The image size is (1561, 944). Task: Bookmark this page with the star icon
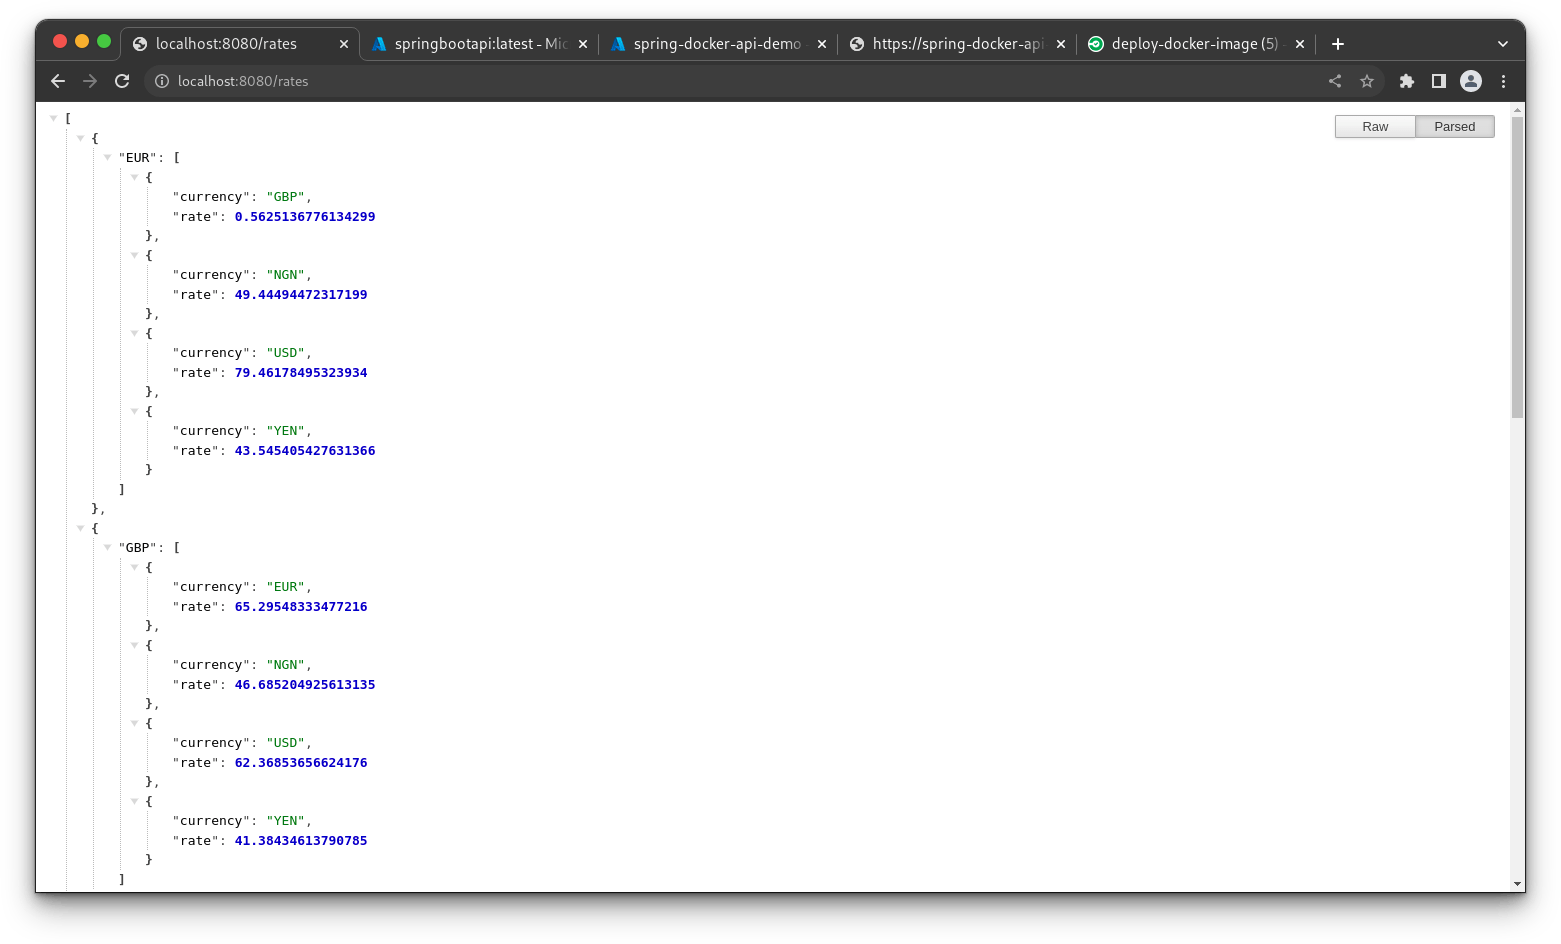click(1367, 81)
